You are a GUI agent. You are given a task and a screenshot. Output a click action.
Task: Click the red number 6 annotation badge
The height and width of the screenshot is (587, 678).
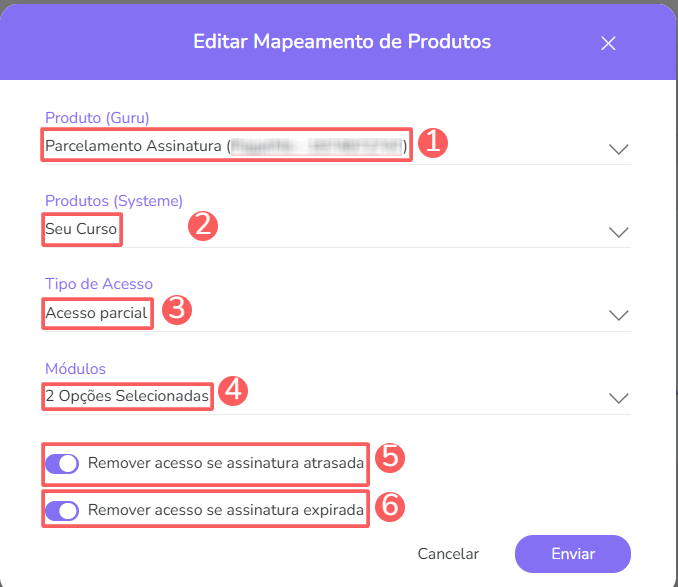click(x=391, y=506)
